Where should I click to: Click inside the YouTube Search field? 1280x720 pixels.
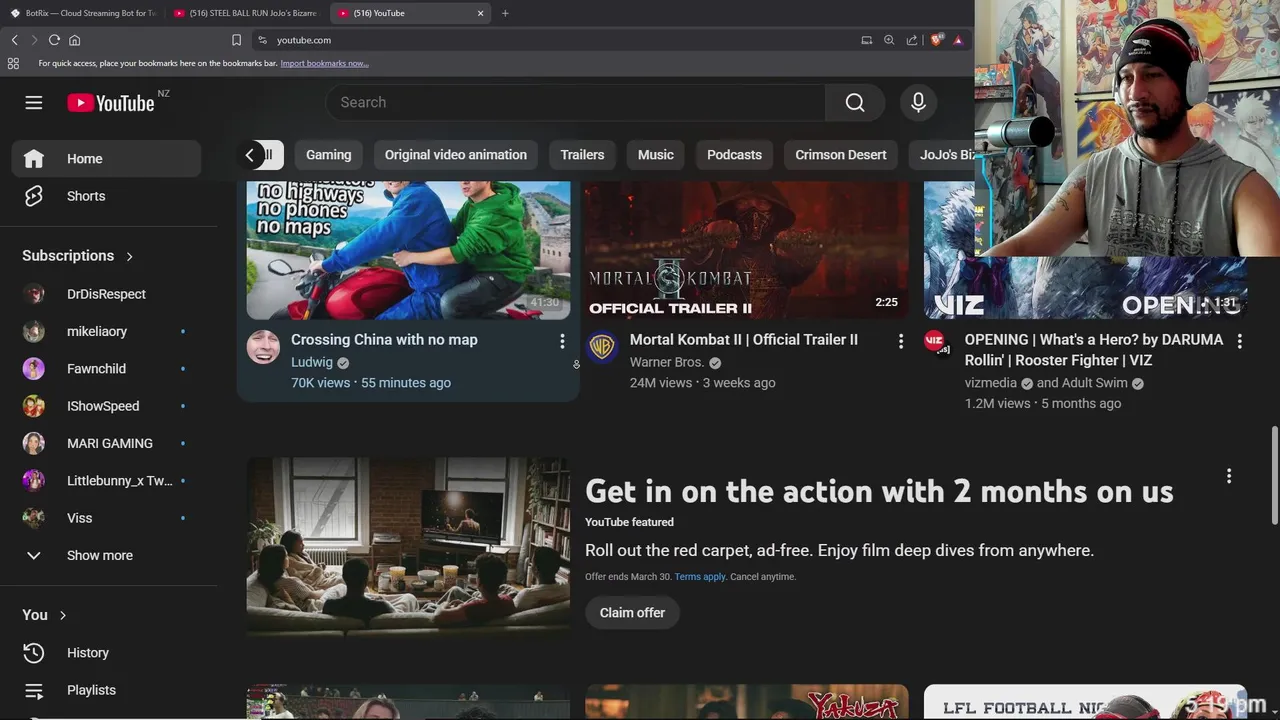pos(575,102)
